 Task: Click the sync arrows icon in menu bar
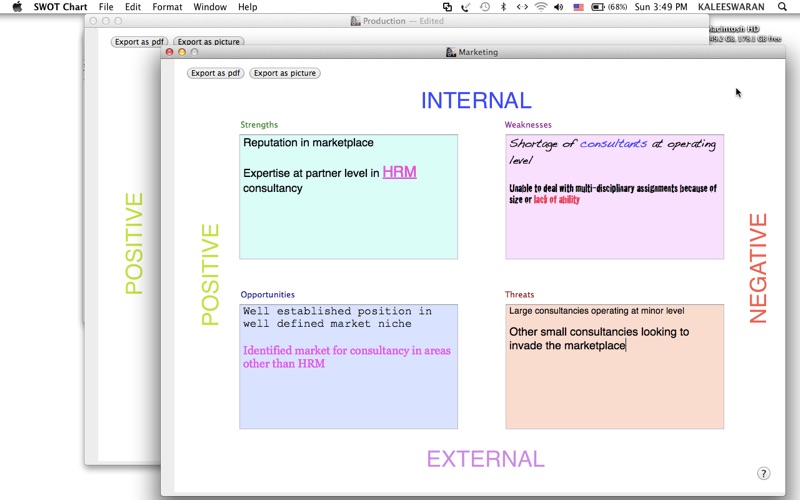click(522, 7)
